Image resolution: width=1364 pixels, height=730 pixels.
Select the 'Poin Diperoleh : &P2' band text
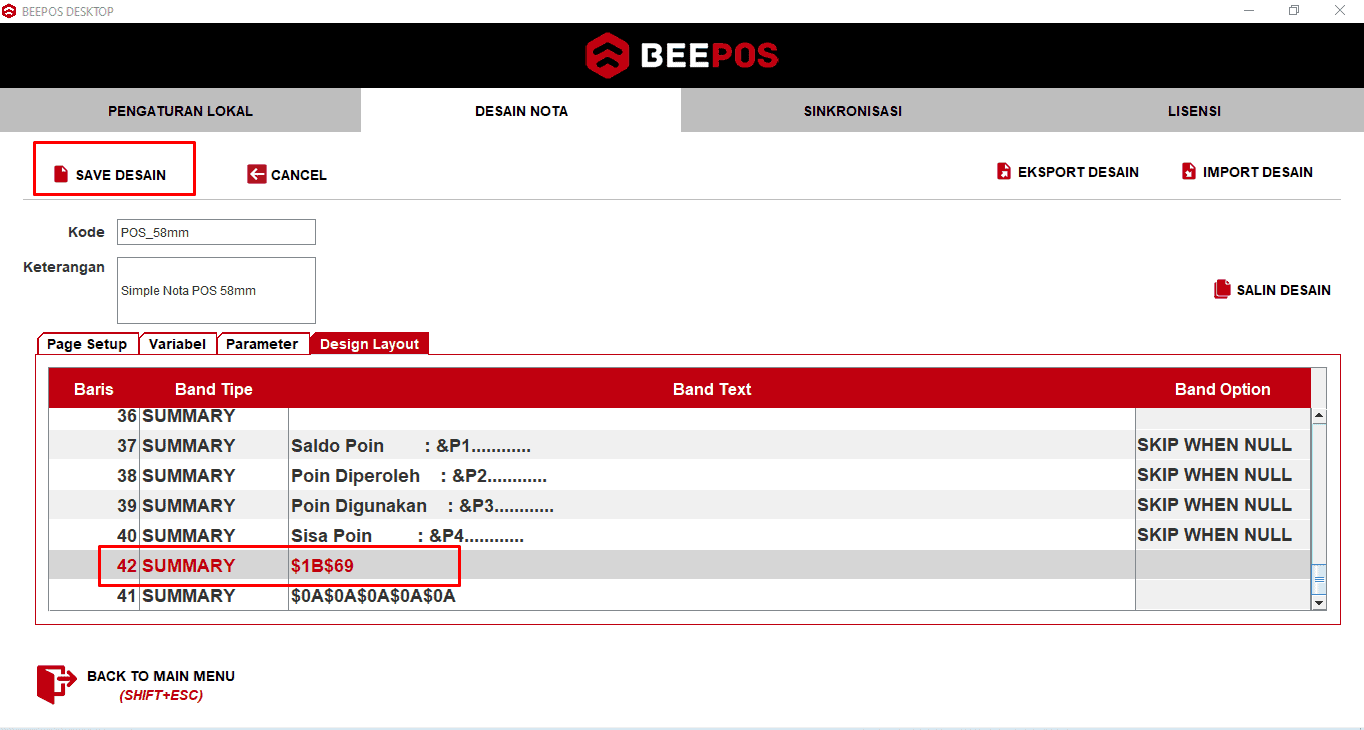(x=418, y=476)
